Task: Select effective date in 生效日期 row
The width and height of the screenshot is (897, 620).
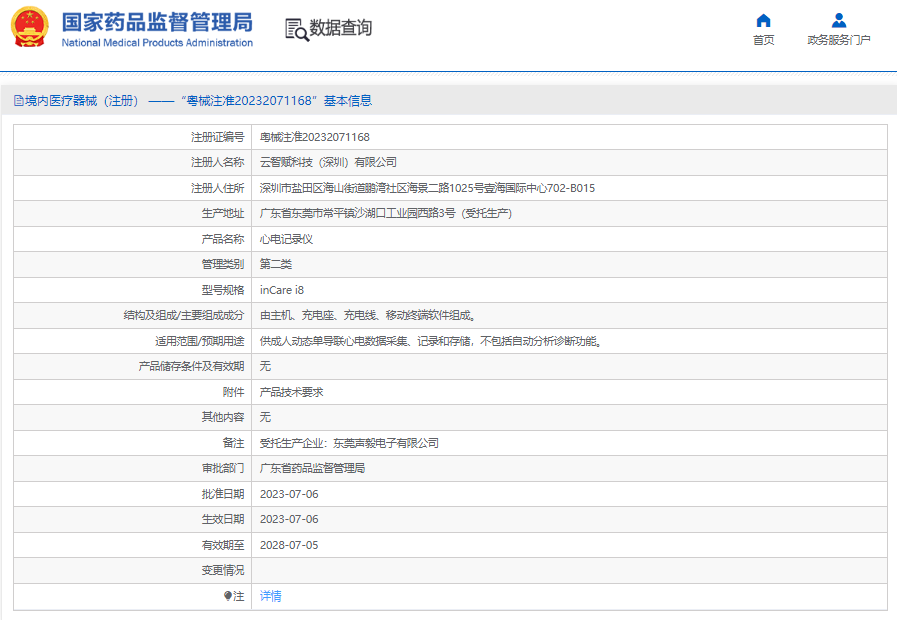Action: pos(289,519)
